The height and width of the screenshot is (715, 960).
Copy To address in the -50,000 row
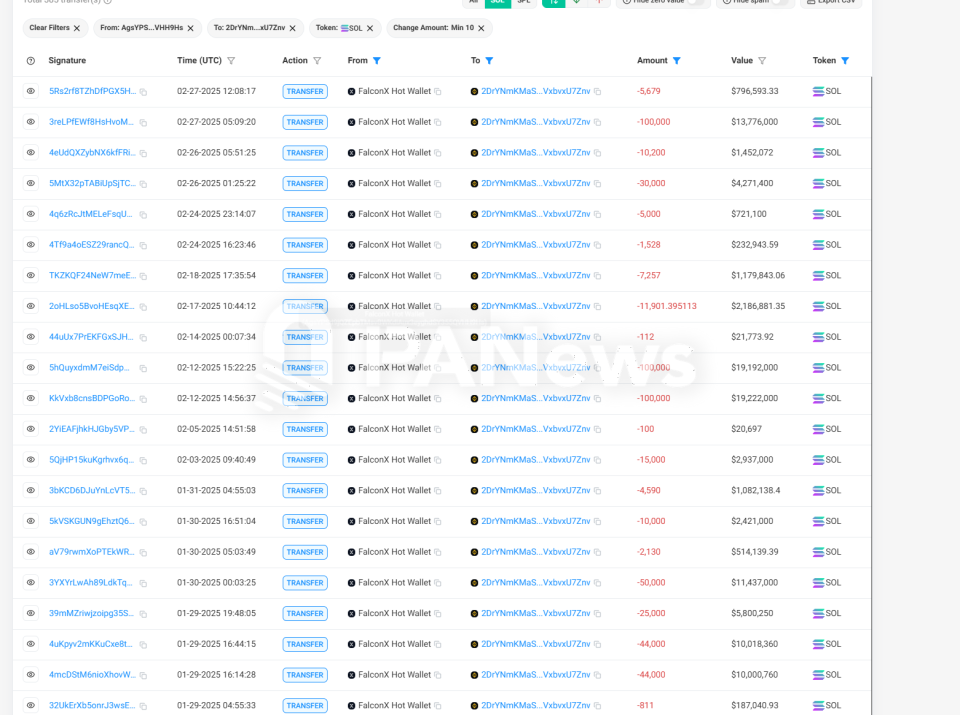point(598,583)
